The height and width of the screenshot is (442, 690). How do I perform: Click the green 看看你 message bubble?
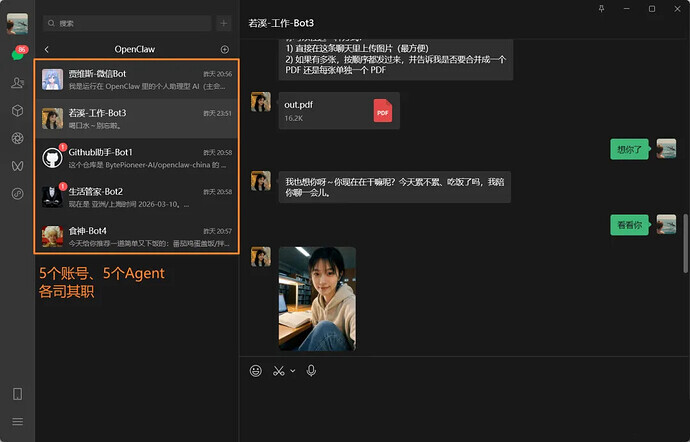(629, 225)
